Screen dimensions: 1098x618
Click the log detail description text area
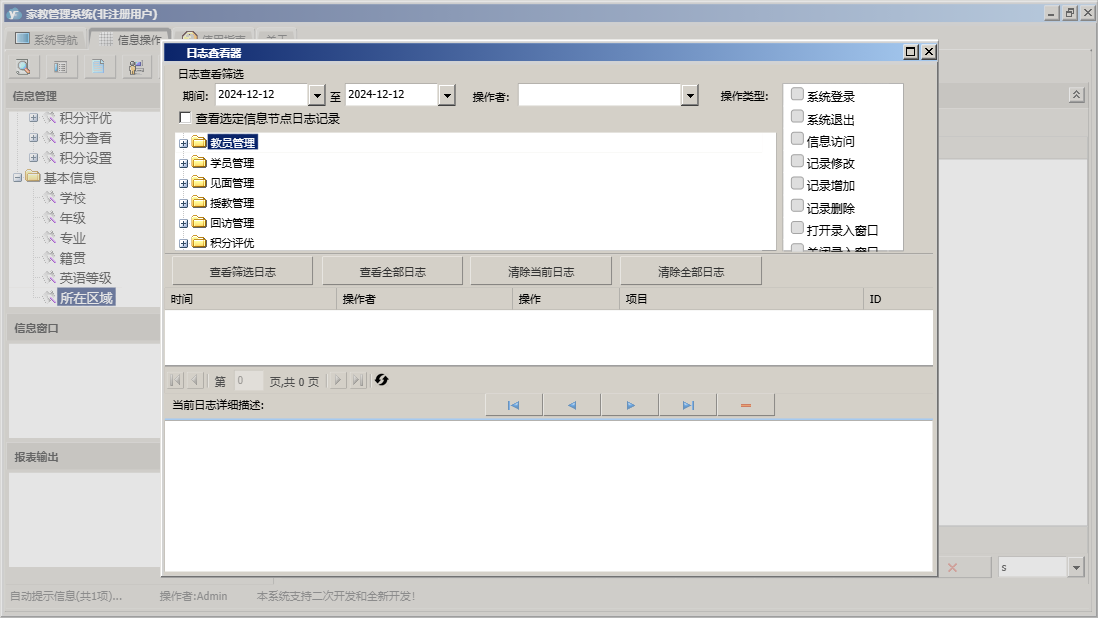(548, 496)
